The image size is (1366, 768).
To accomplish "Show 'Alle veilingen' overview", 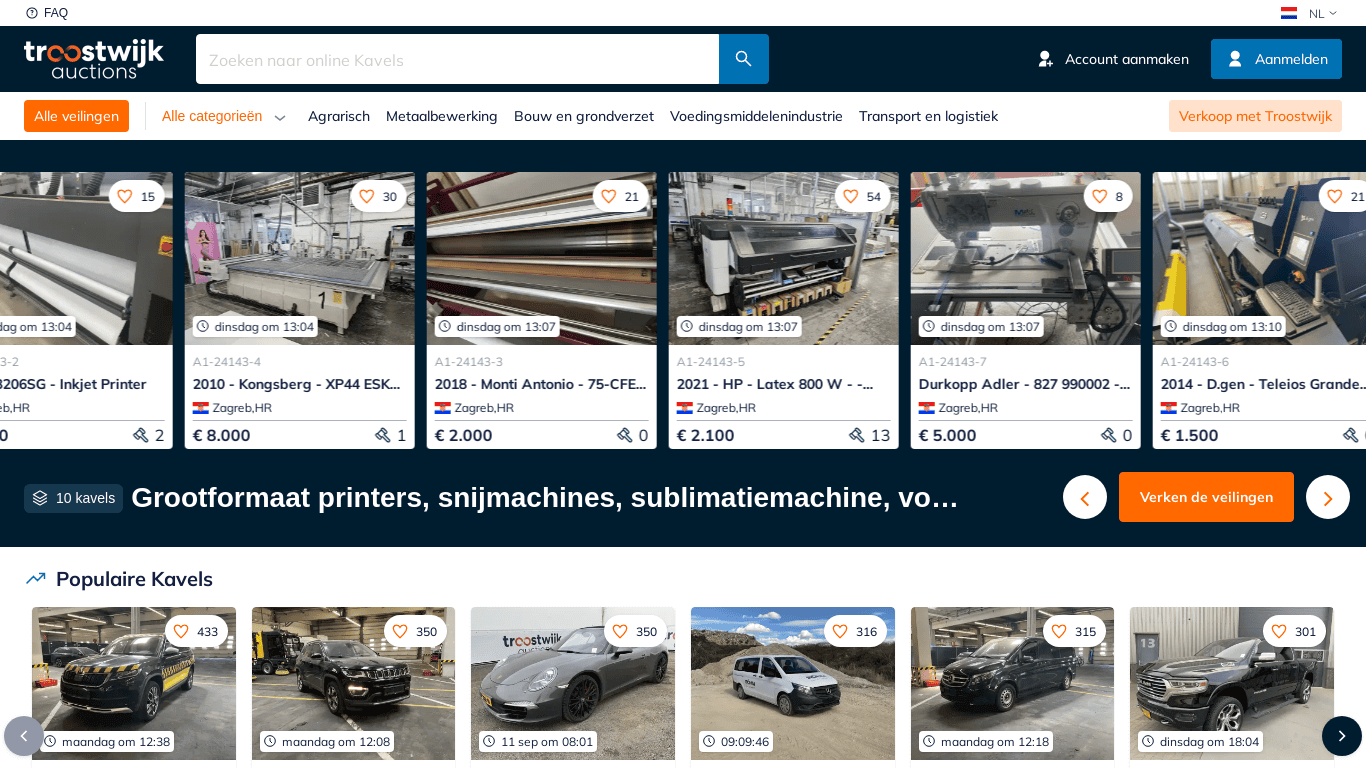I will (76, 116).
